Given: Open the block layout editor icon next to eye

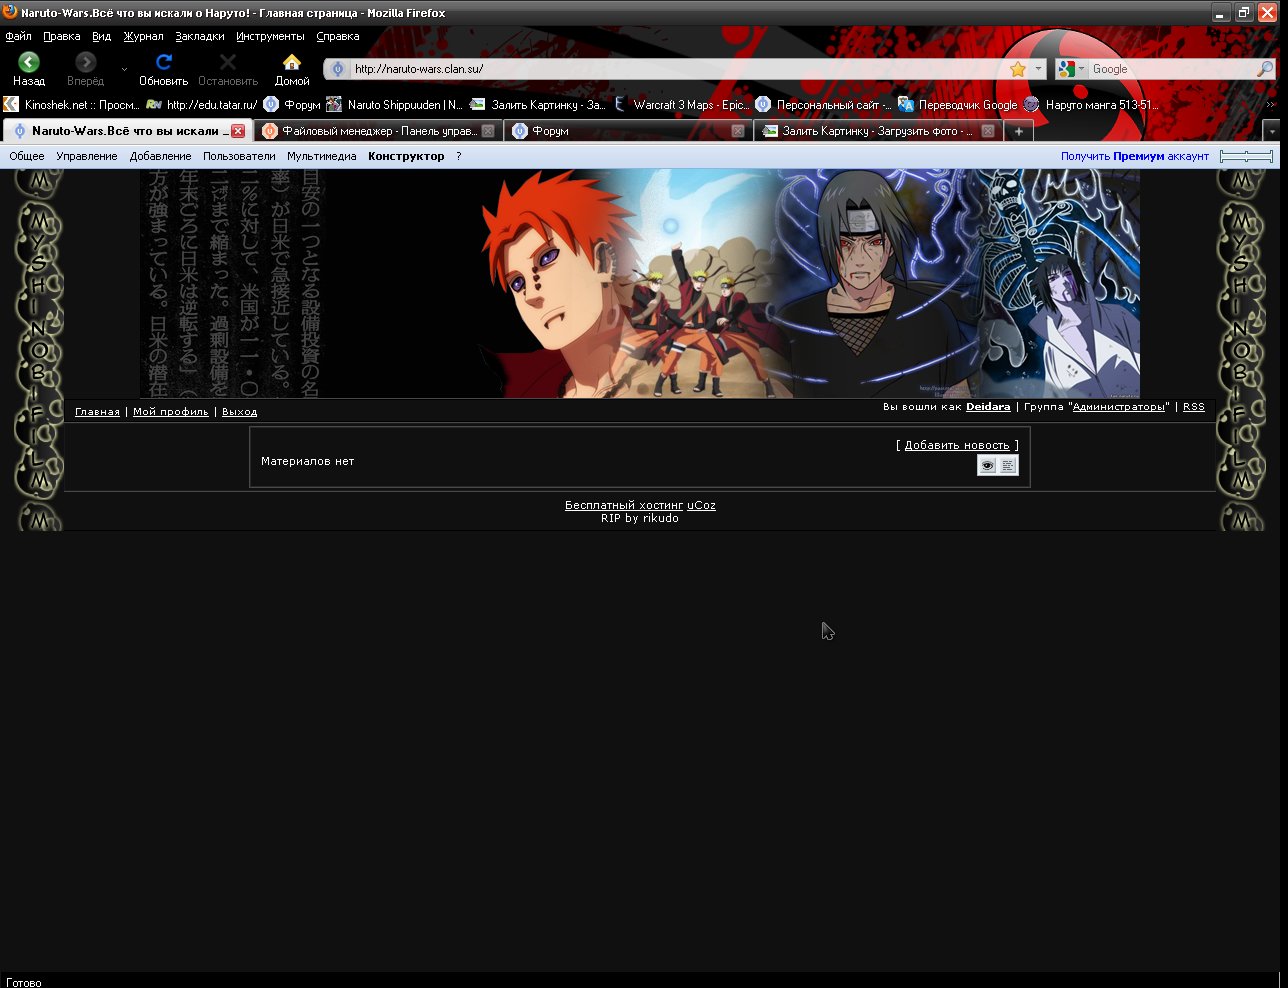Looking at the screenshot, I should click(x=1008, y=465).
